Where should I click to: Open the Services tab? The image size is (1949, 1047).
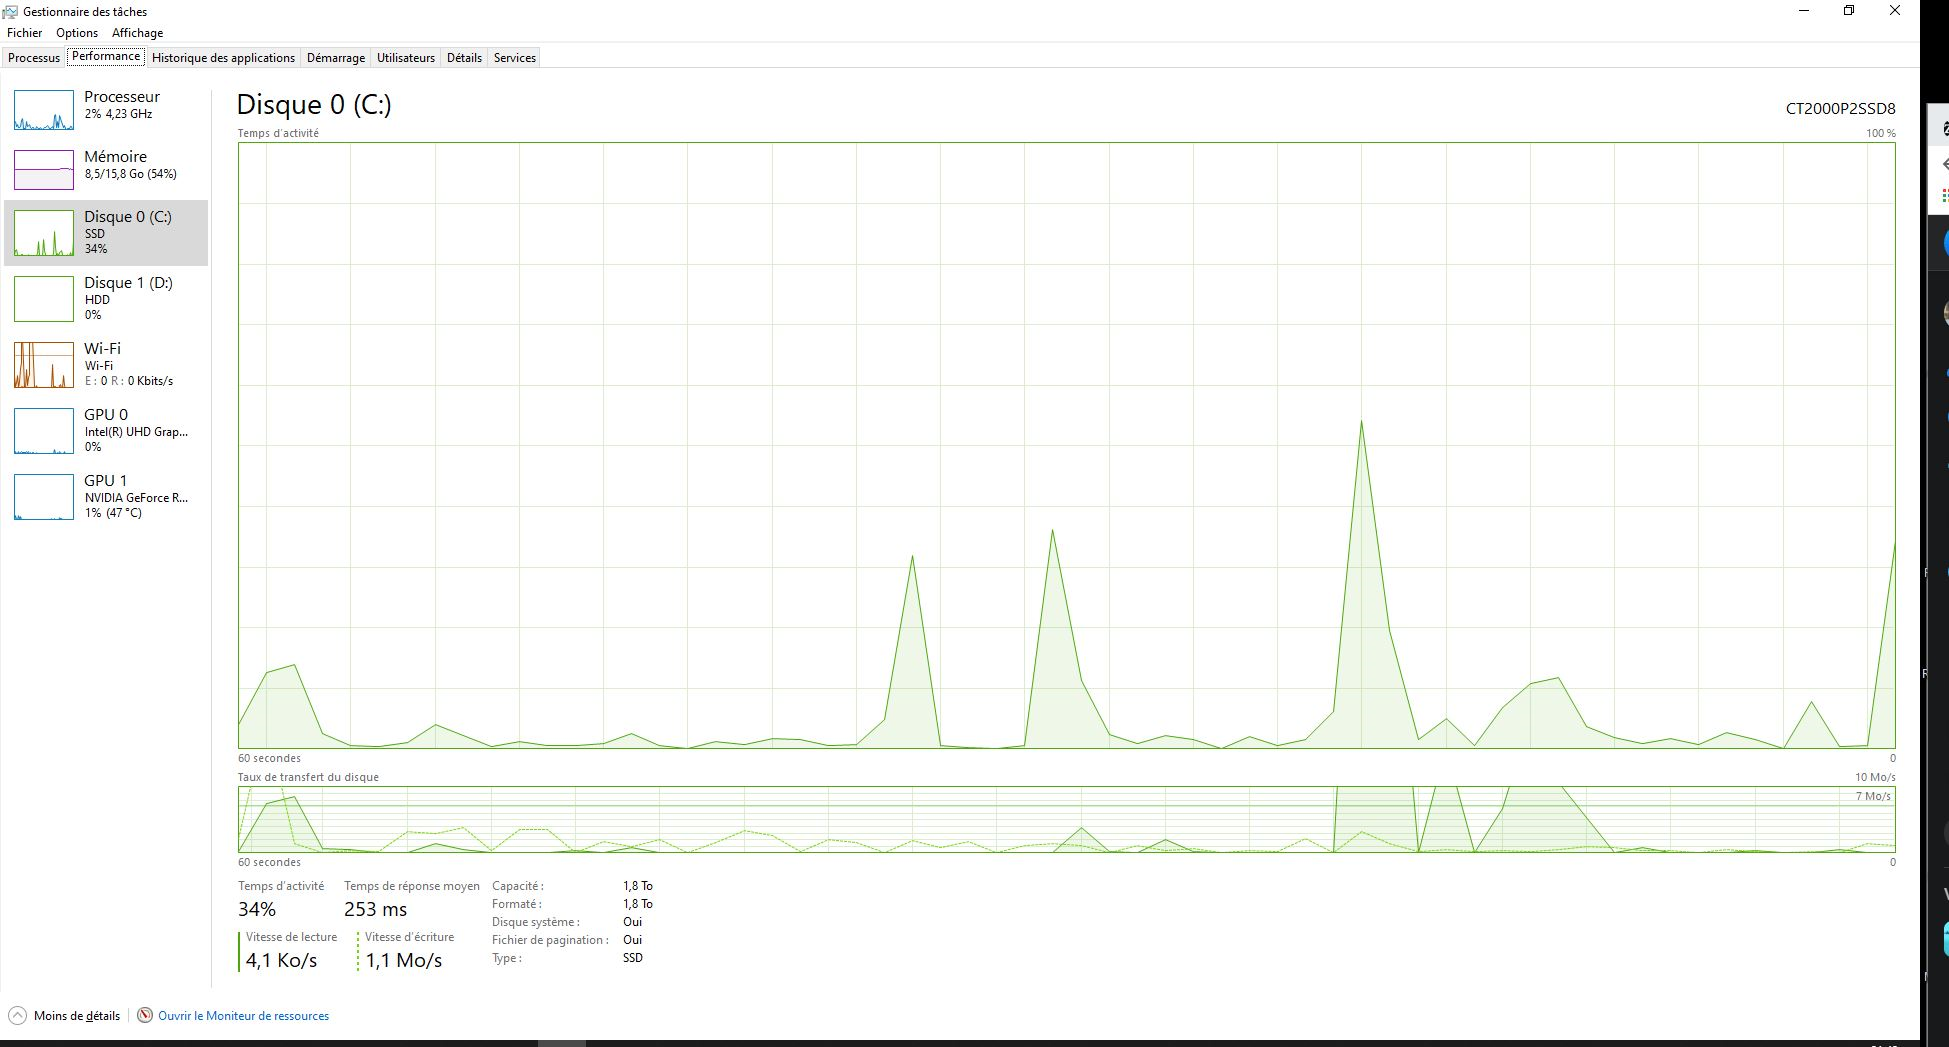[515, 58]
